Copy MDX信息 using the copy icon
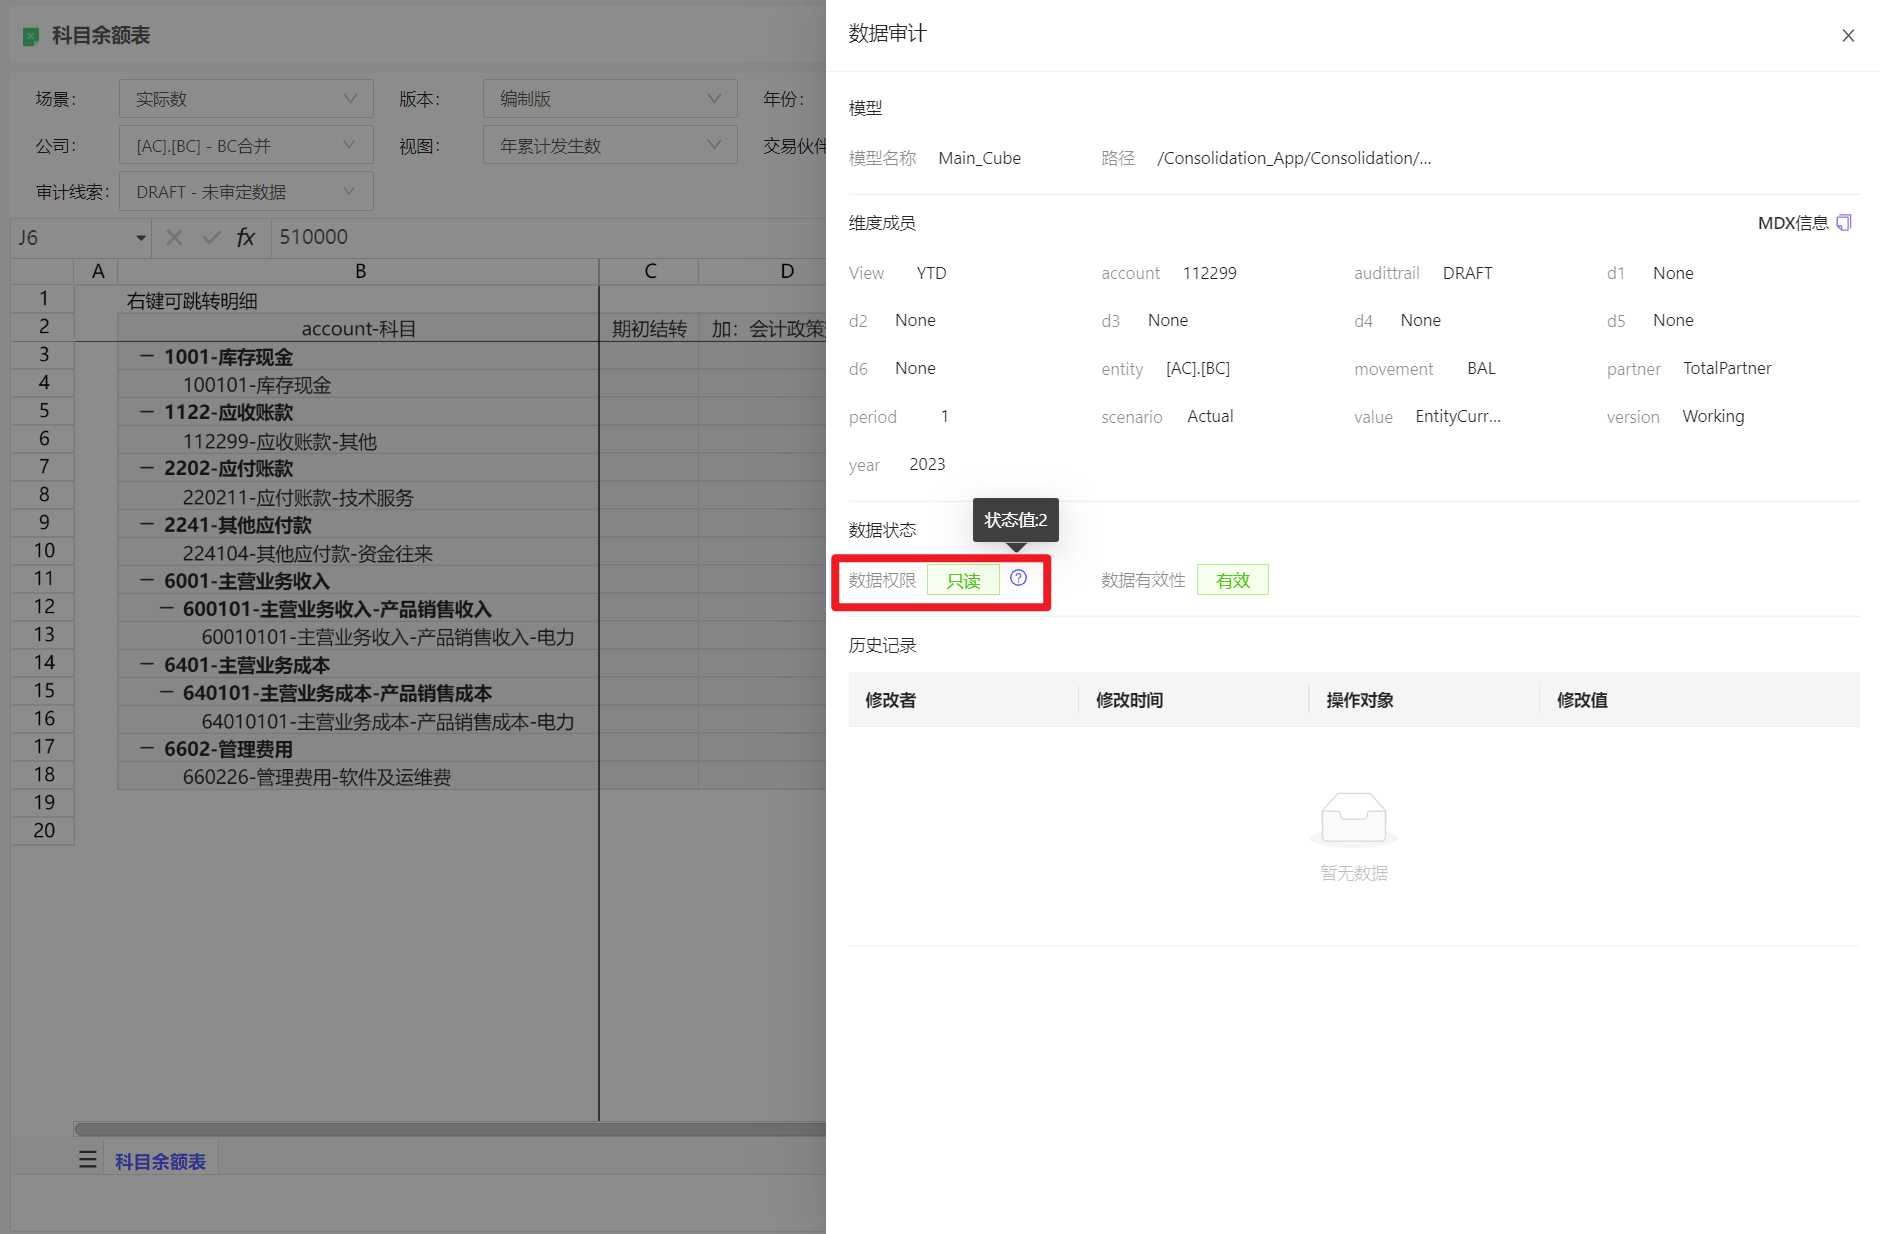This screenshot has width=1880, height=1234. pos(1844,223)
